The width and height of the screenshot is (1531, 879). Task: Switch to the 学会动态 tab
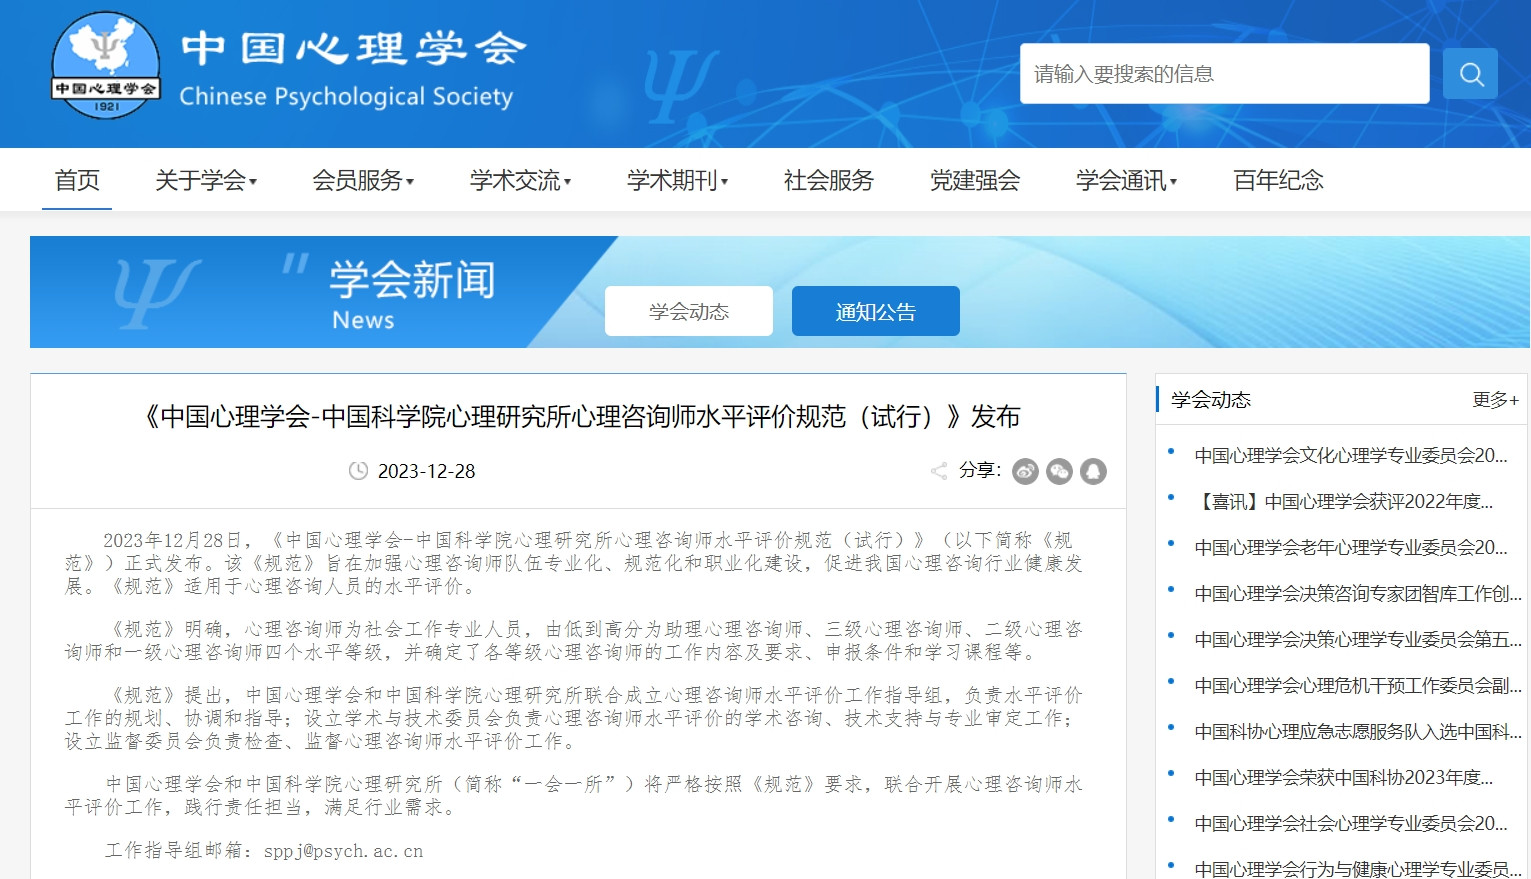click(688, 312)
